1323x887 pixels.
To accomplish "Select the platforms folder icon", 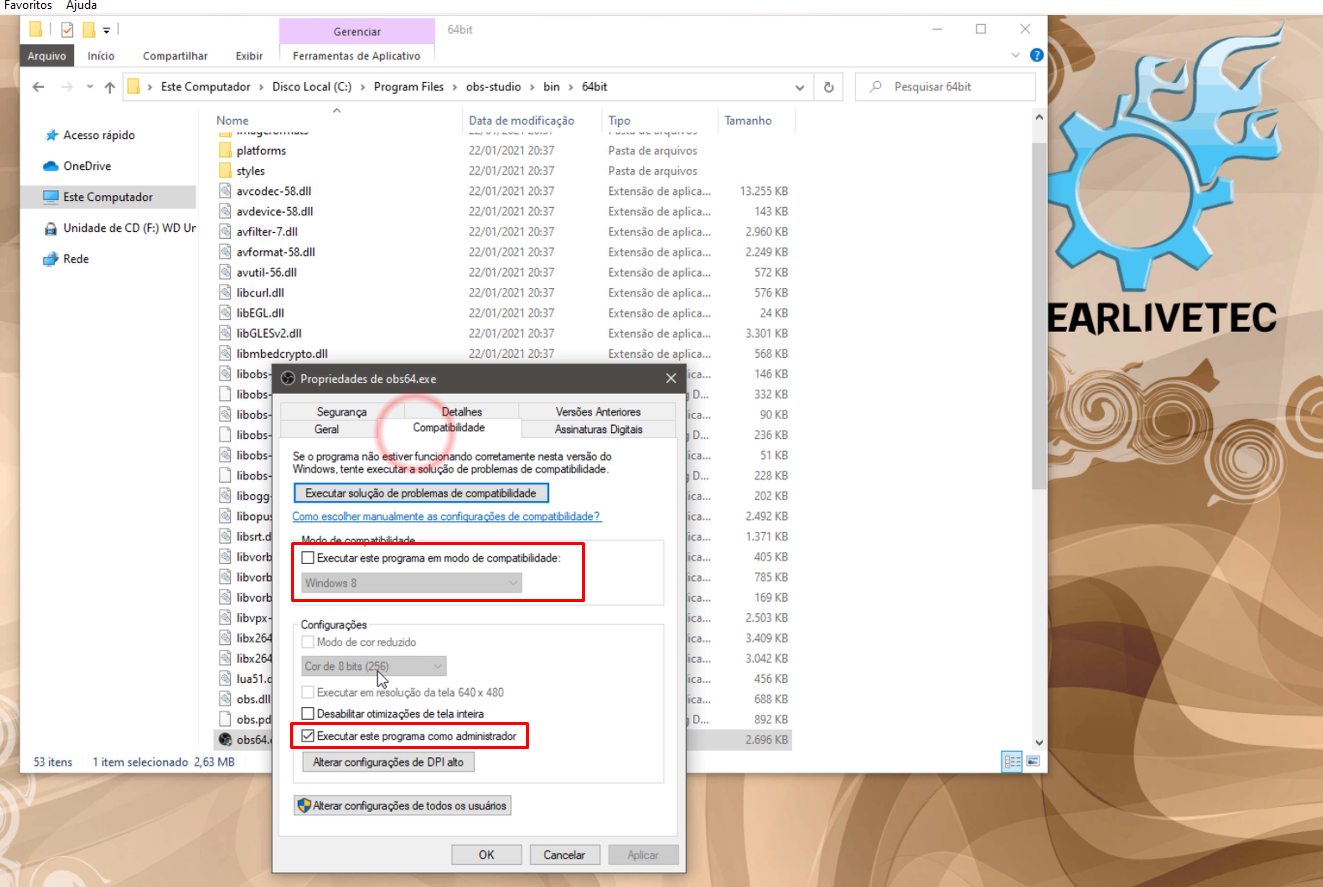I will [x=225, y=151].
